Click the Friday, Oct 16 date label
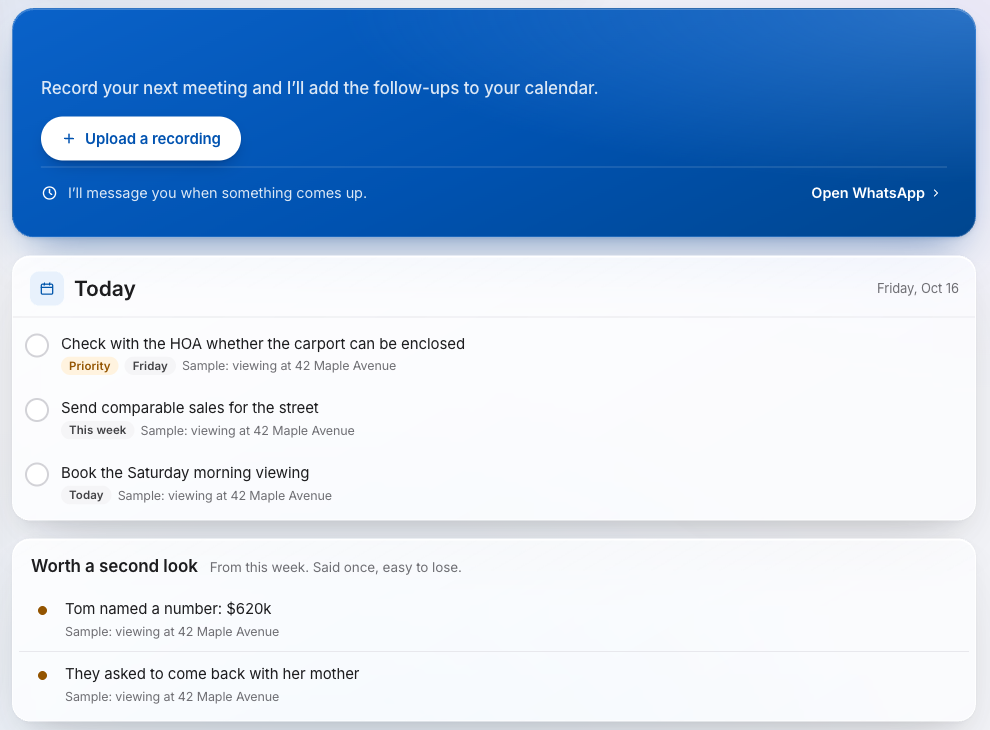This screenshot has height=730, width=990. (917, 288)
